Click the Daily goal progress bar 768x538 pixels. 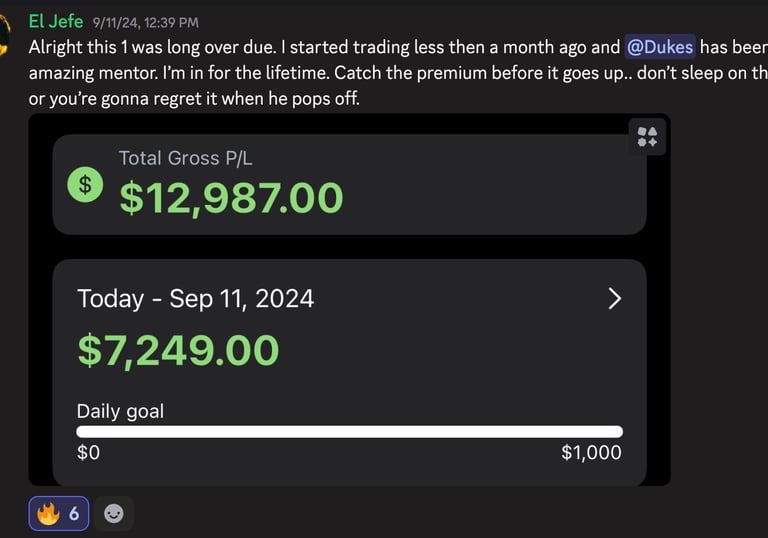350,432
